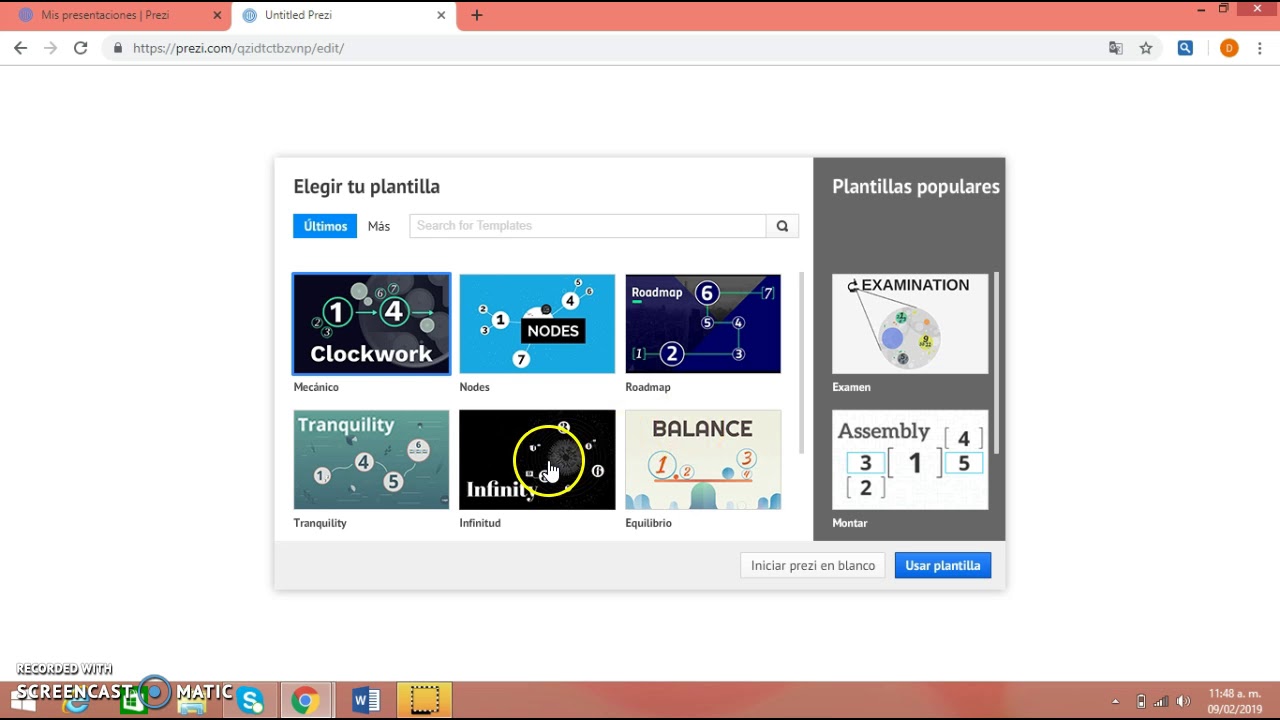
Task: Click the Infinitud template label
Action: point(480,523)
